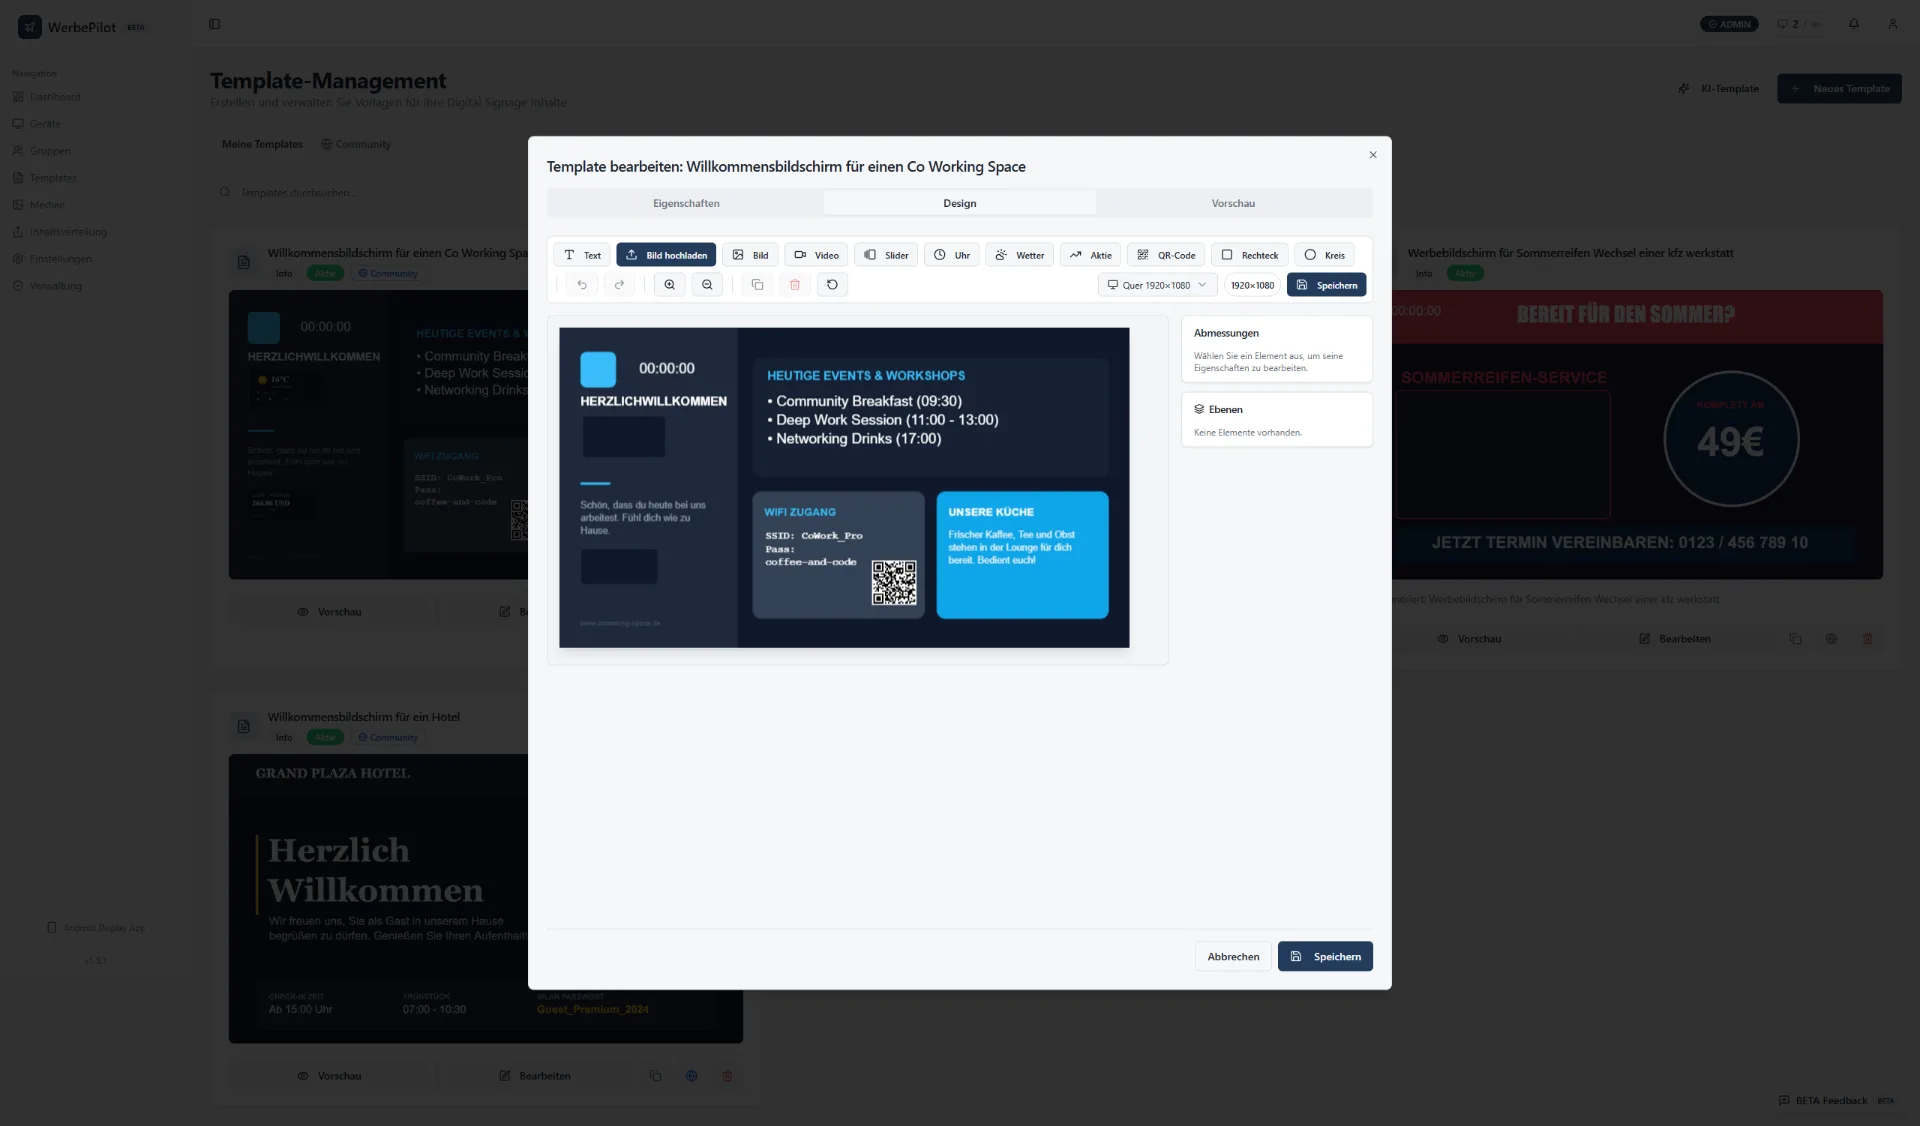
Task: Reset the canvas with the rotate icon
Action: click(832, 285)
